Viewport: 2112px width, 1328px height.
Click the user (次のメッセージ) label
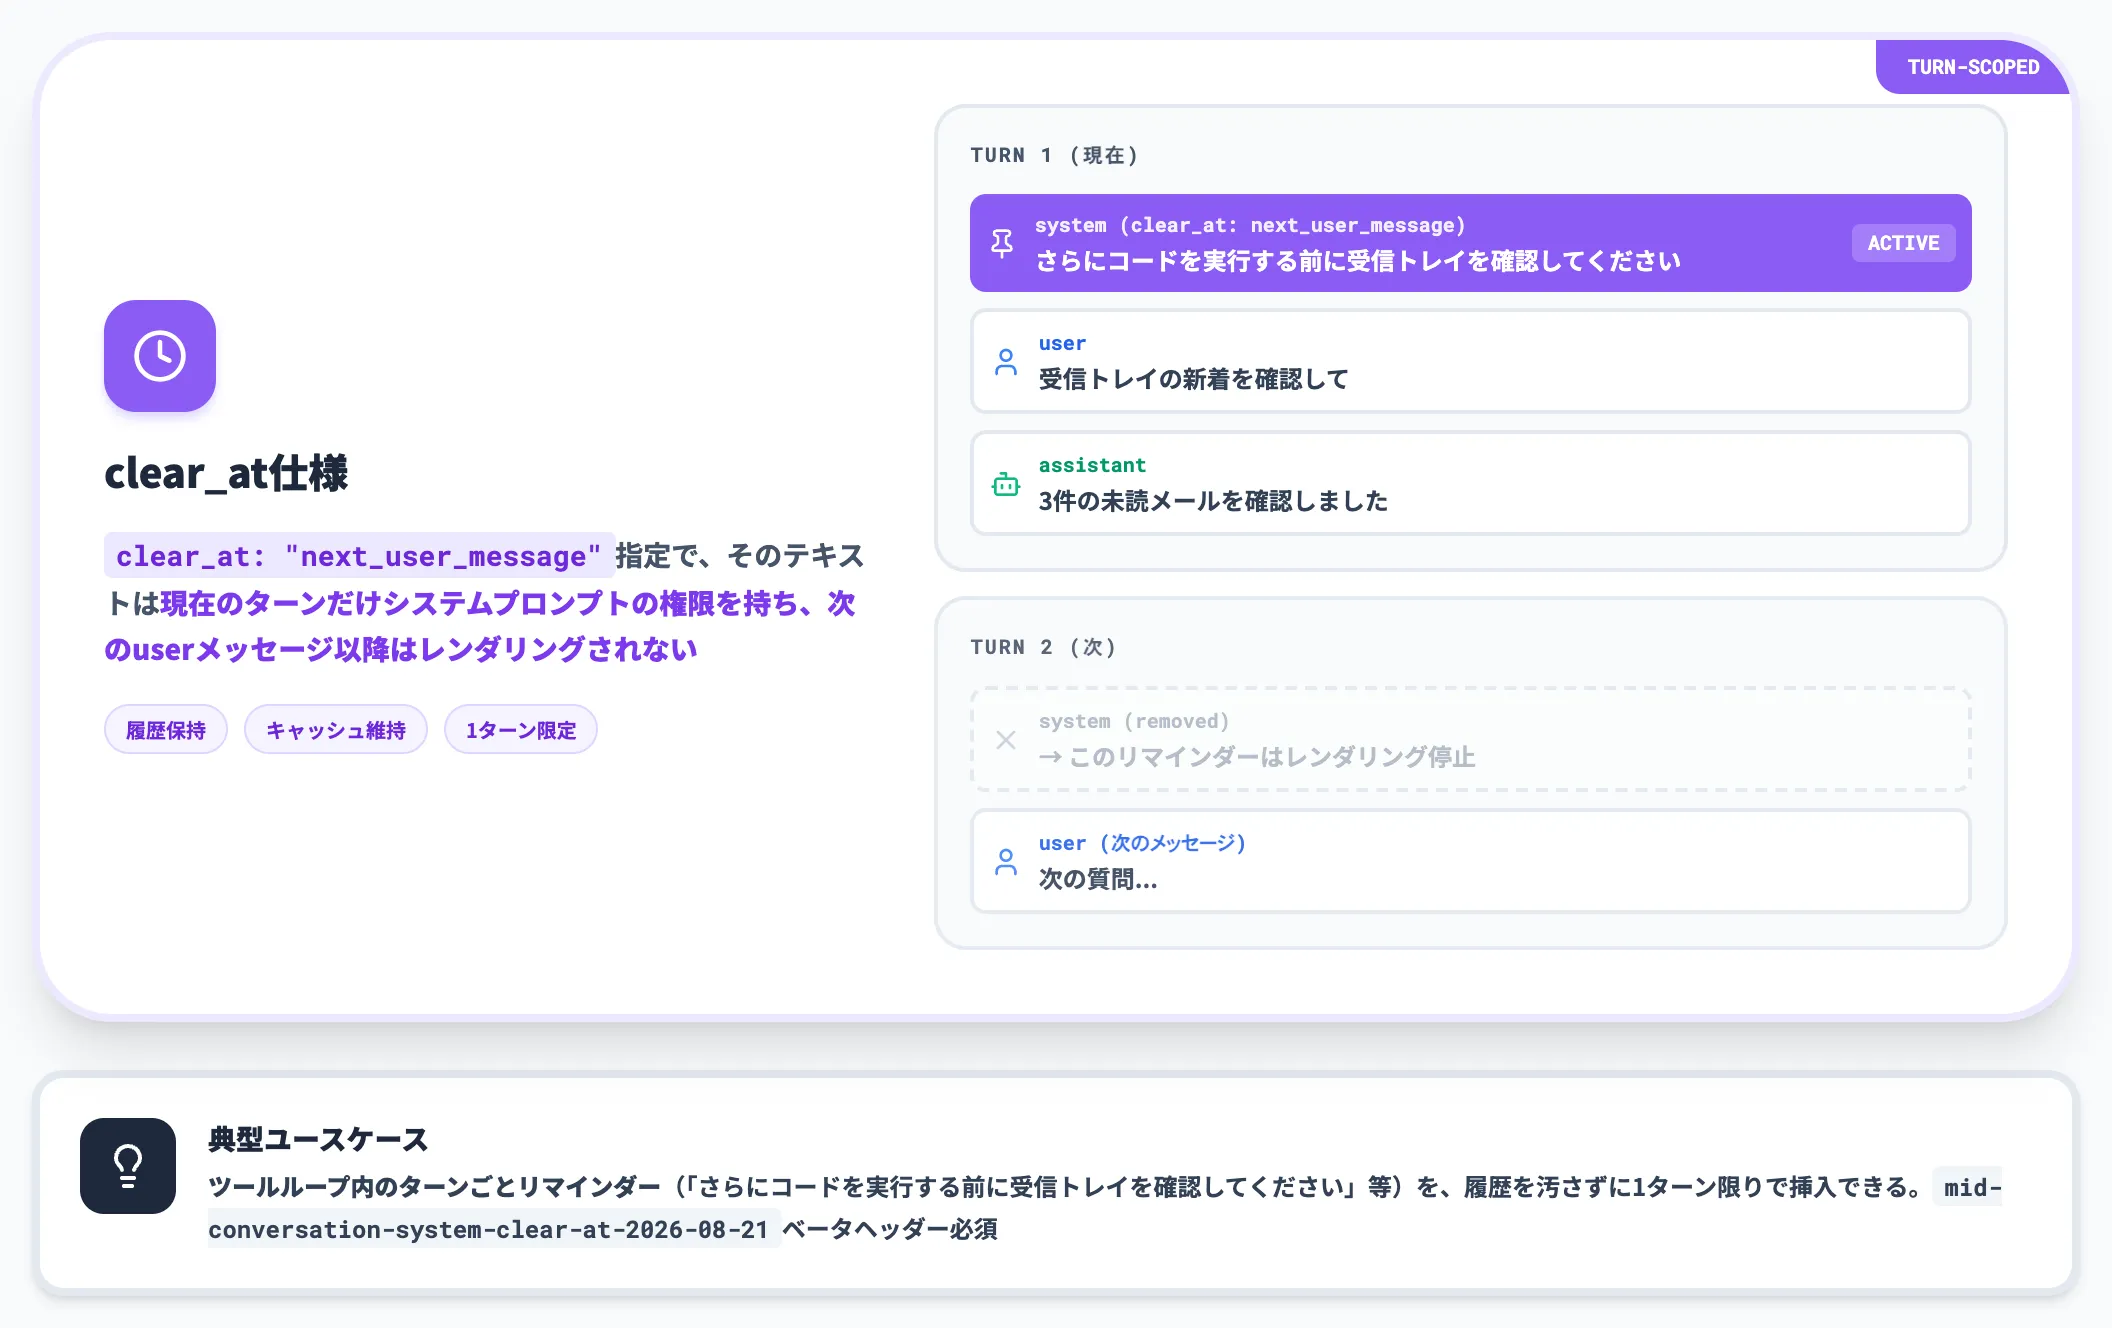1142,843
